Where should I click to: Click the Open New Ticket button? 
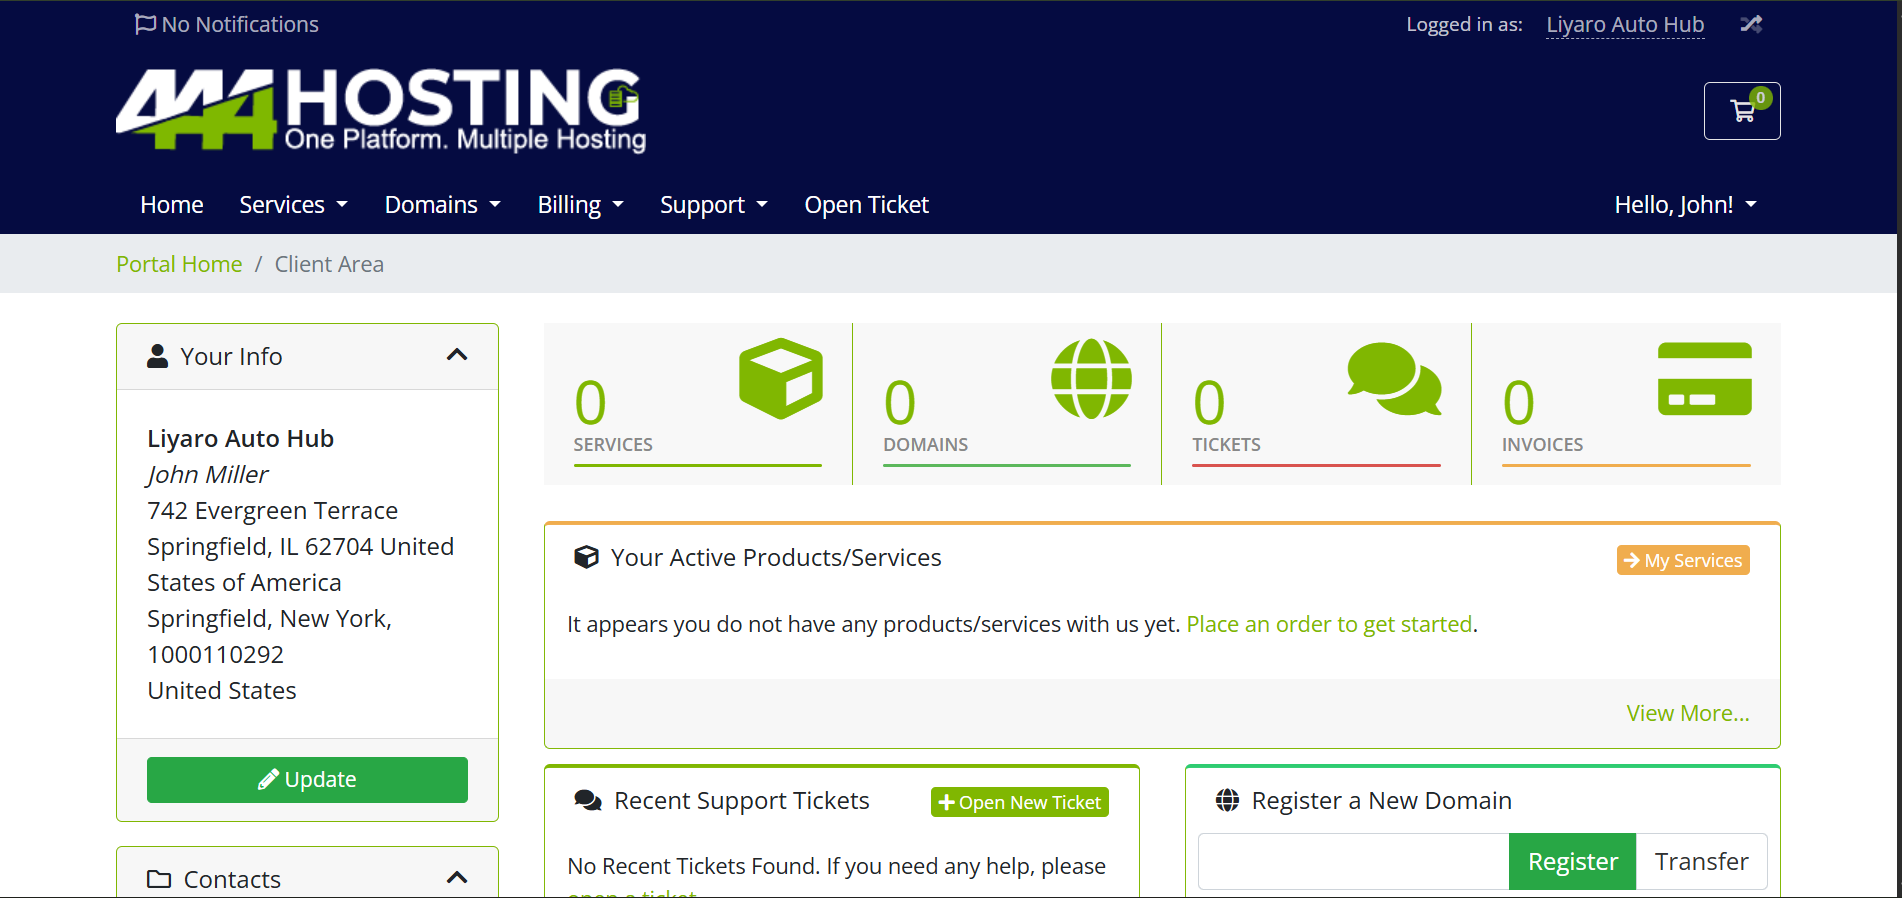(x=1019, y=802)
